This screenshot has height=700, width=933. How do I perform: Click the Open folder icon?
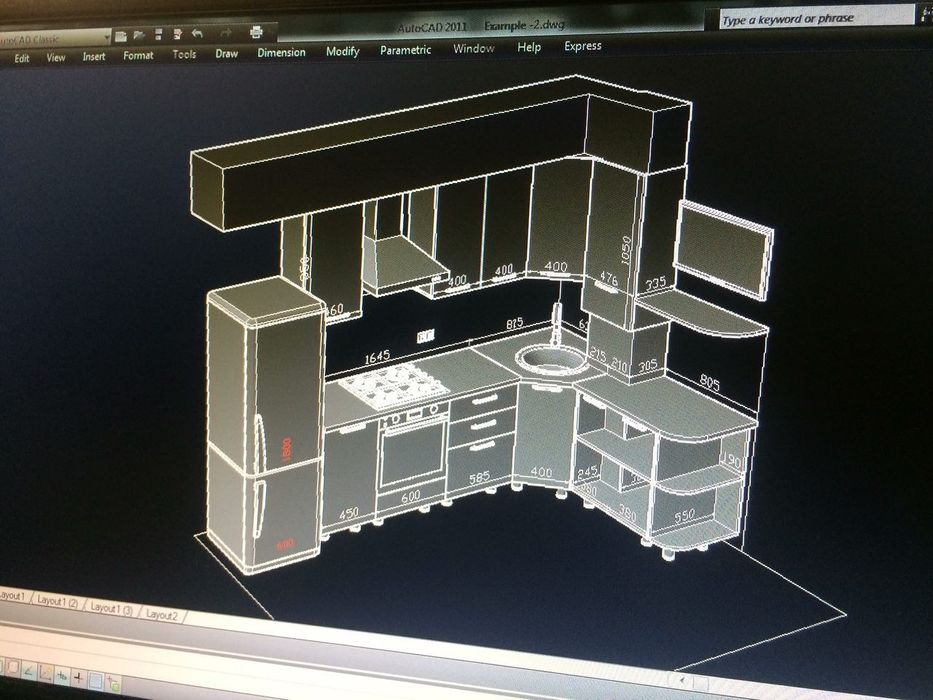coord(139,36)
